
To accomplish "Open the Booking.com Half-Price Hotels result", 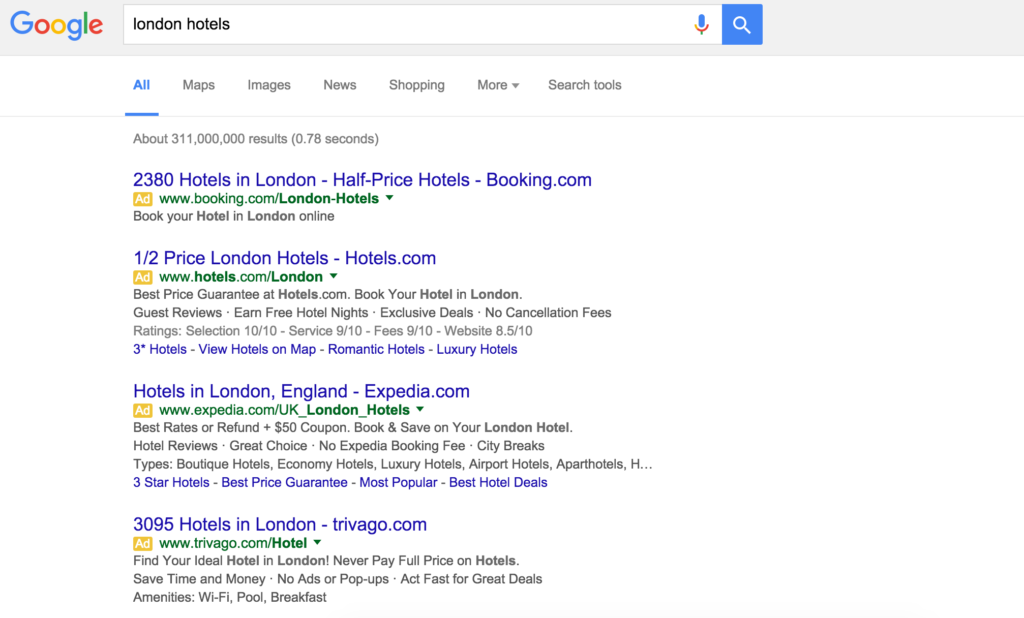I will (x=362, y=180).
